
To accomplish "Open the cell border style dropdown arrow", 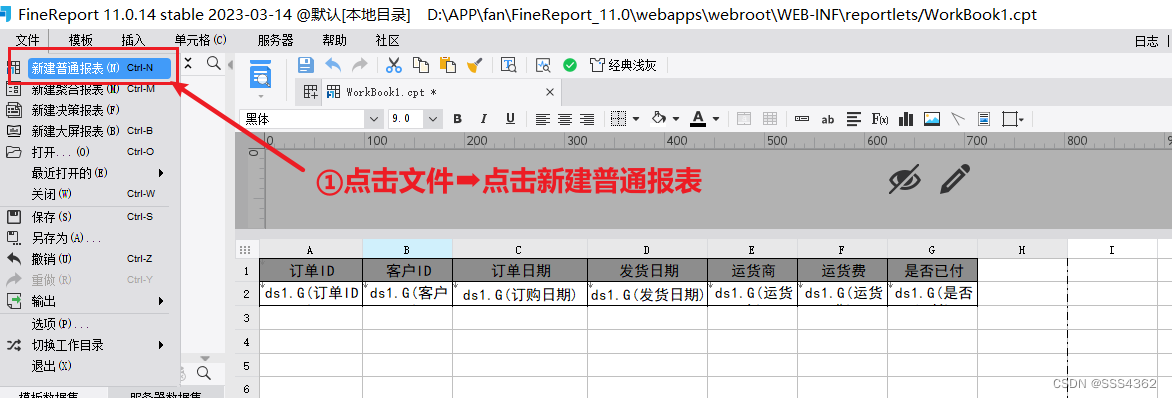I will pyautogui.click(x=636, y=118).
